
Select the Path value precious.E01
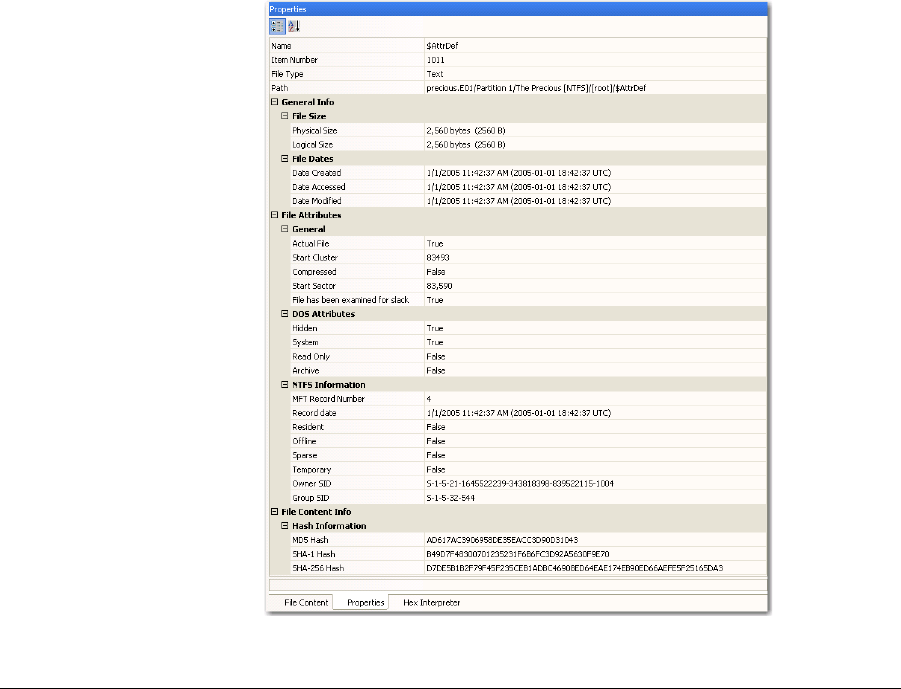[x=536, y=88]
